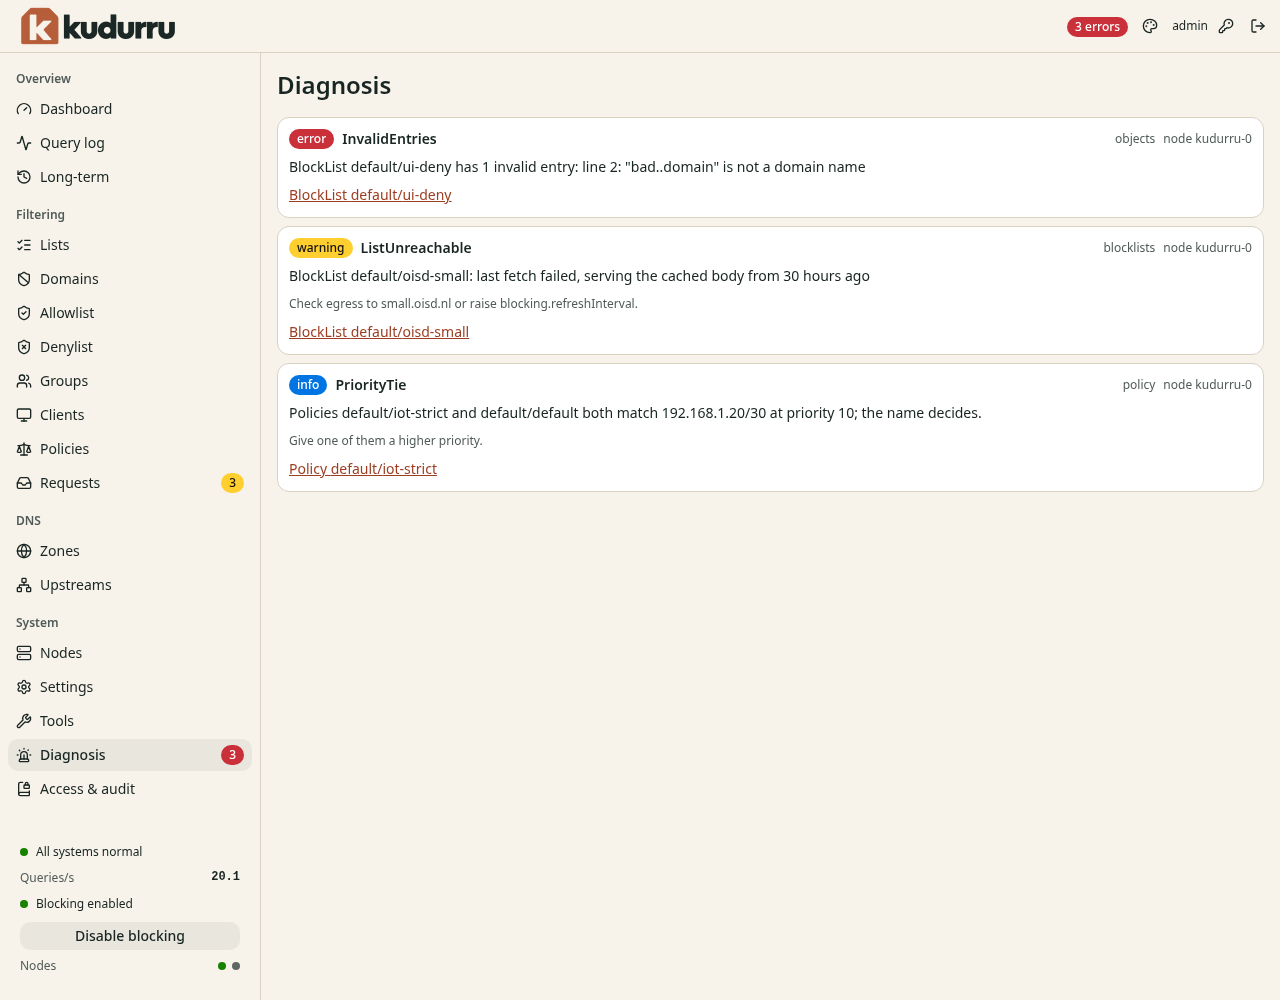Click the Kudurru logo icon
Screen dimensions: 1280x1000
(40, 26)
